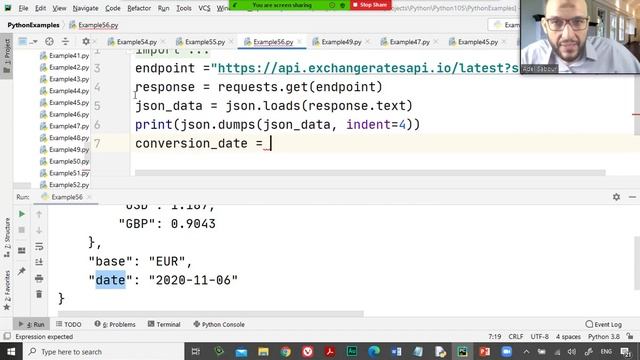640x360 pixels.
Task: Open the File menu
Action: click(23, 8)
